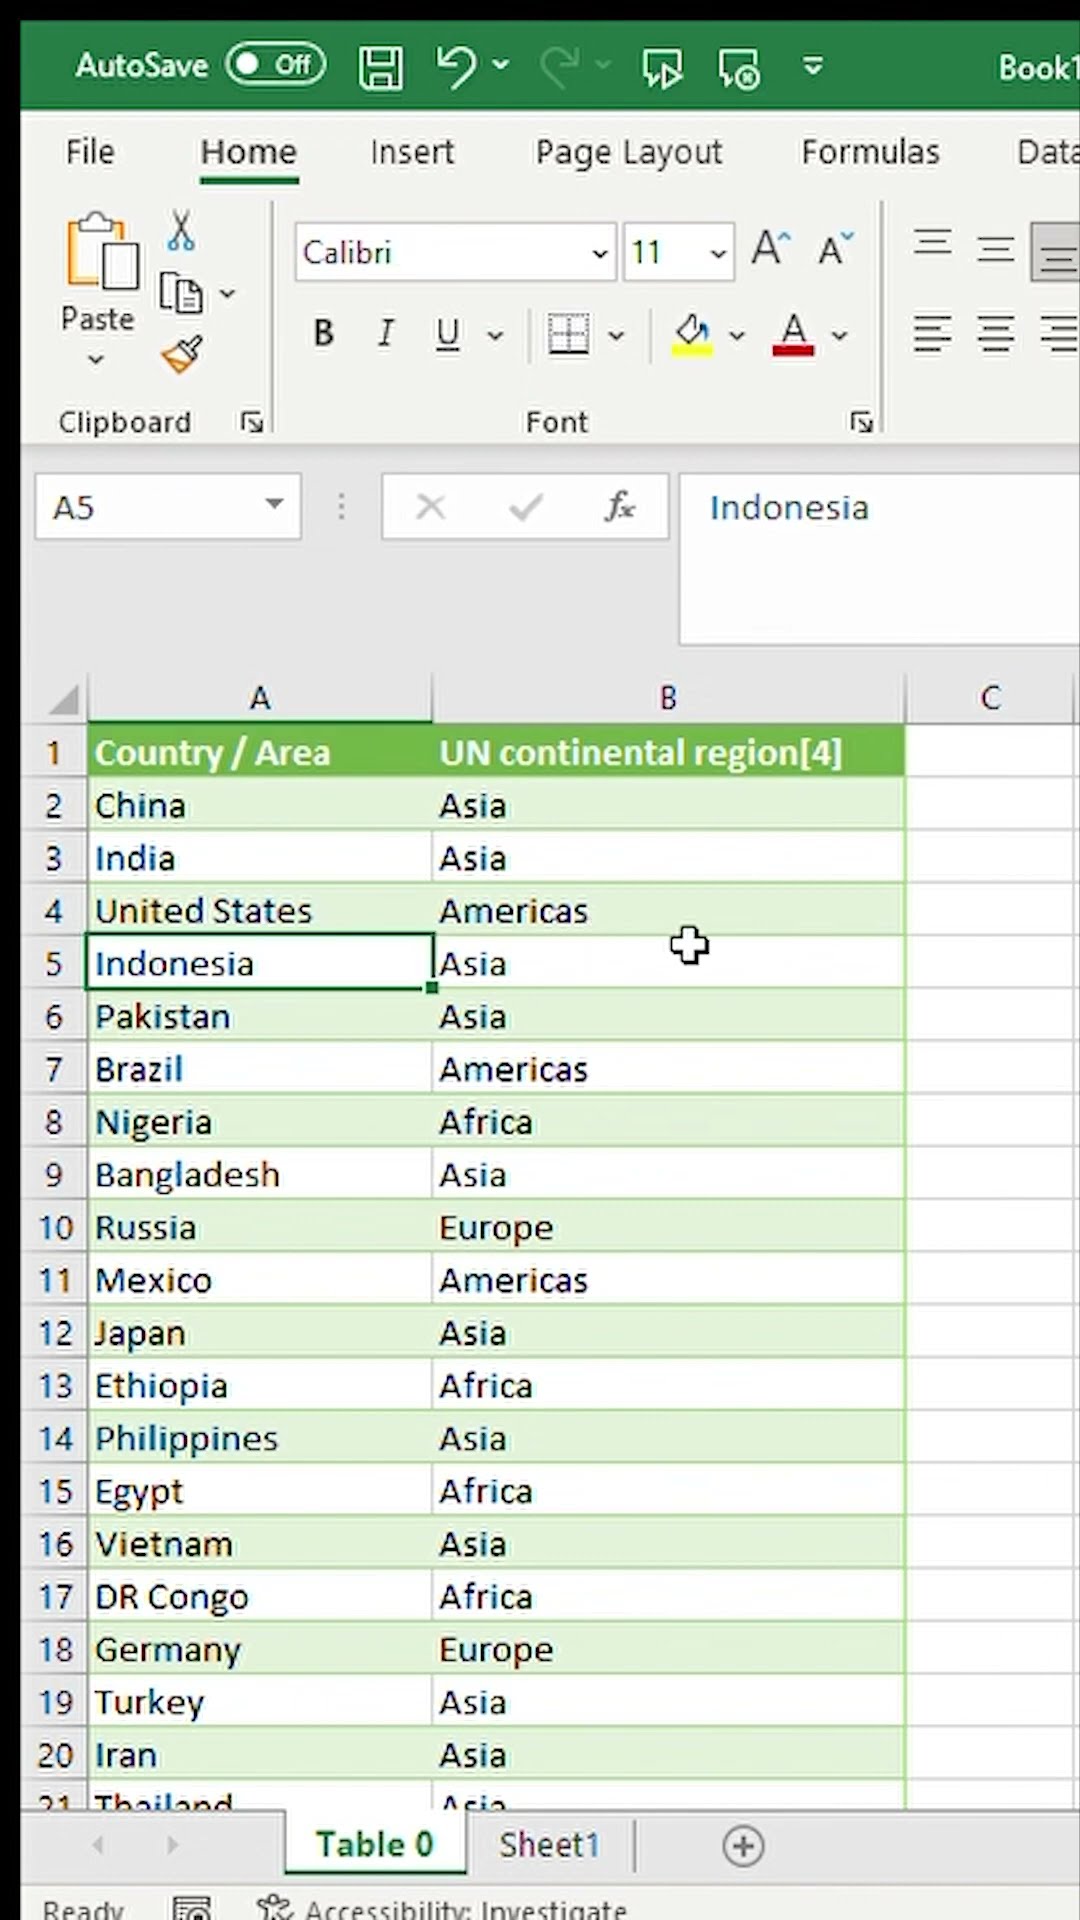Viewport: 1080px width, 1920px height.
Task: Select column B header
Action: click(x=668, y=698)
